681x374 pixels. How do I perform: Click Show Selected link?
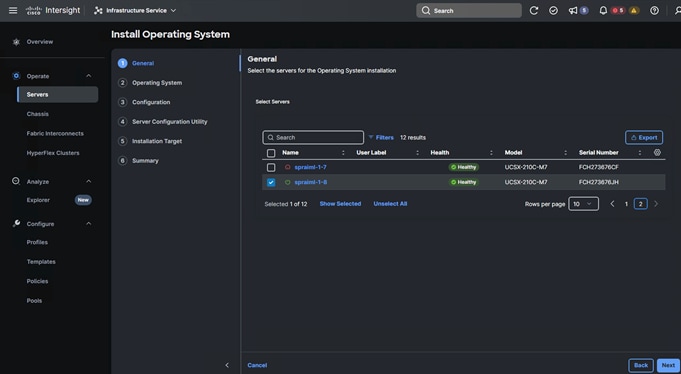tap(340, 204)
